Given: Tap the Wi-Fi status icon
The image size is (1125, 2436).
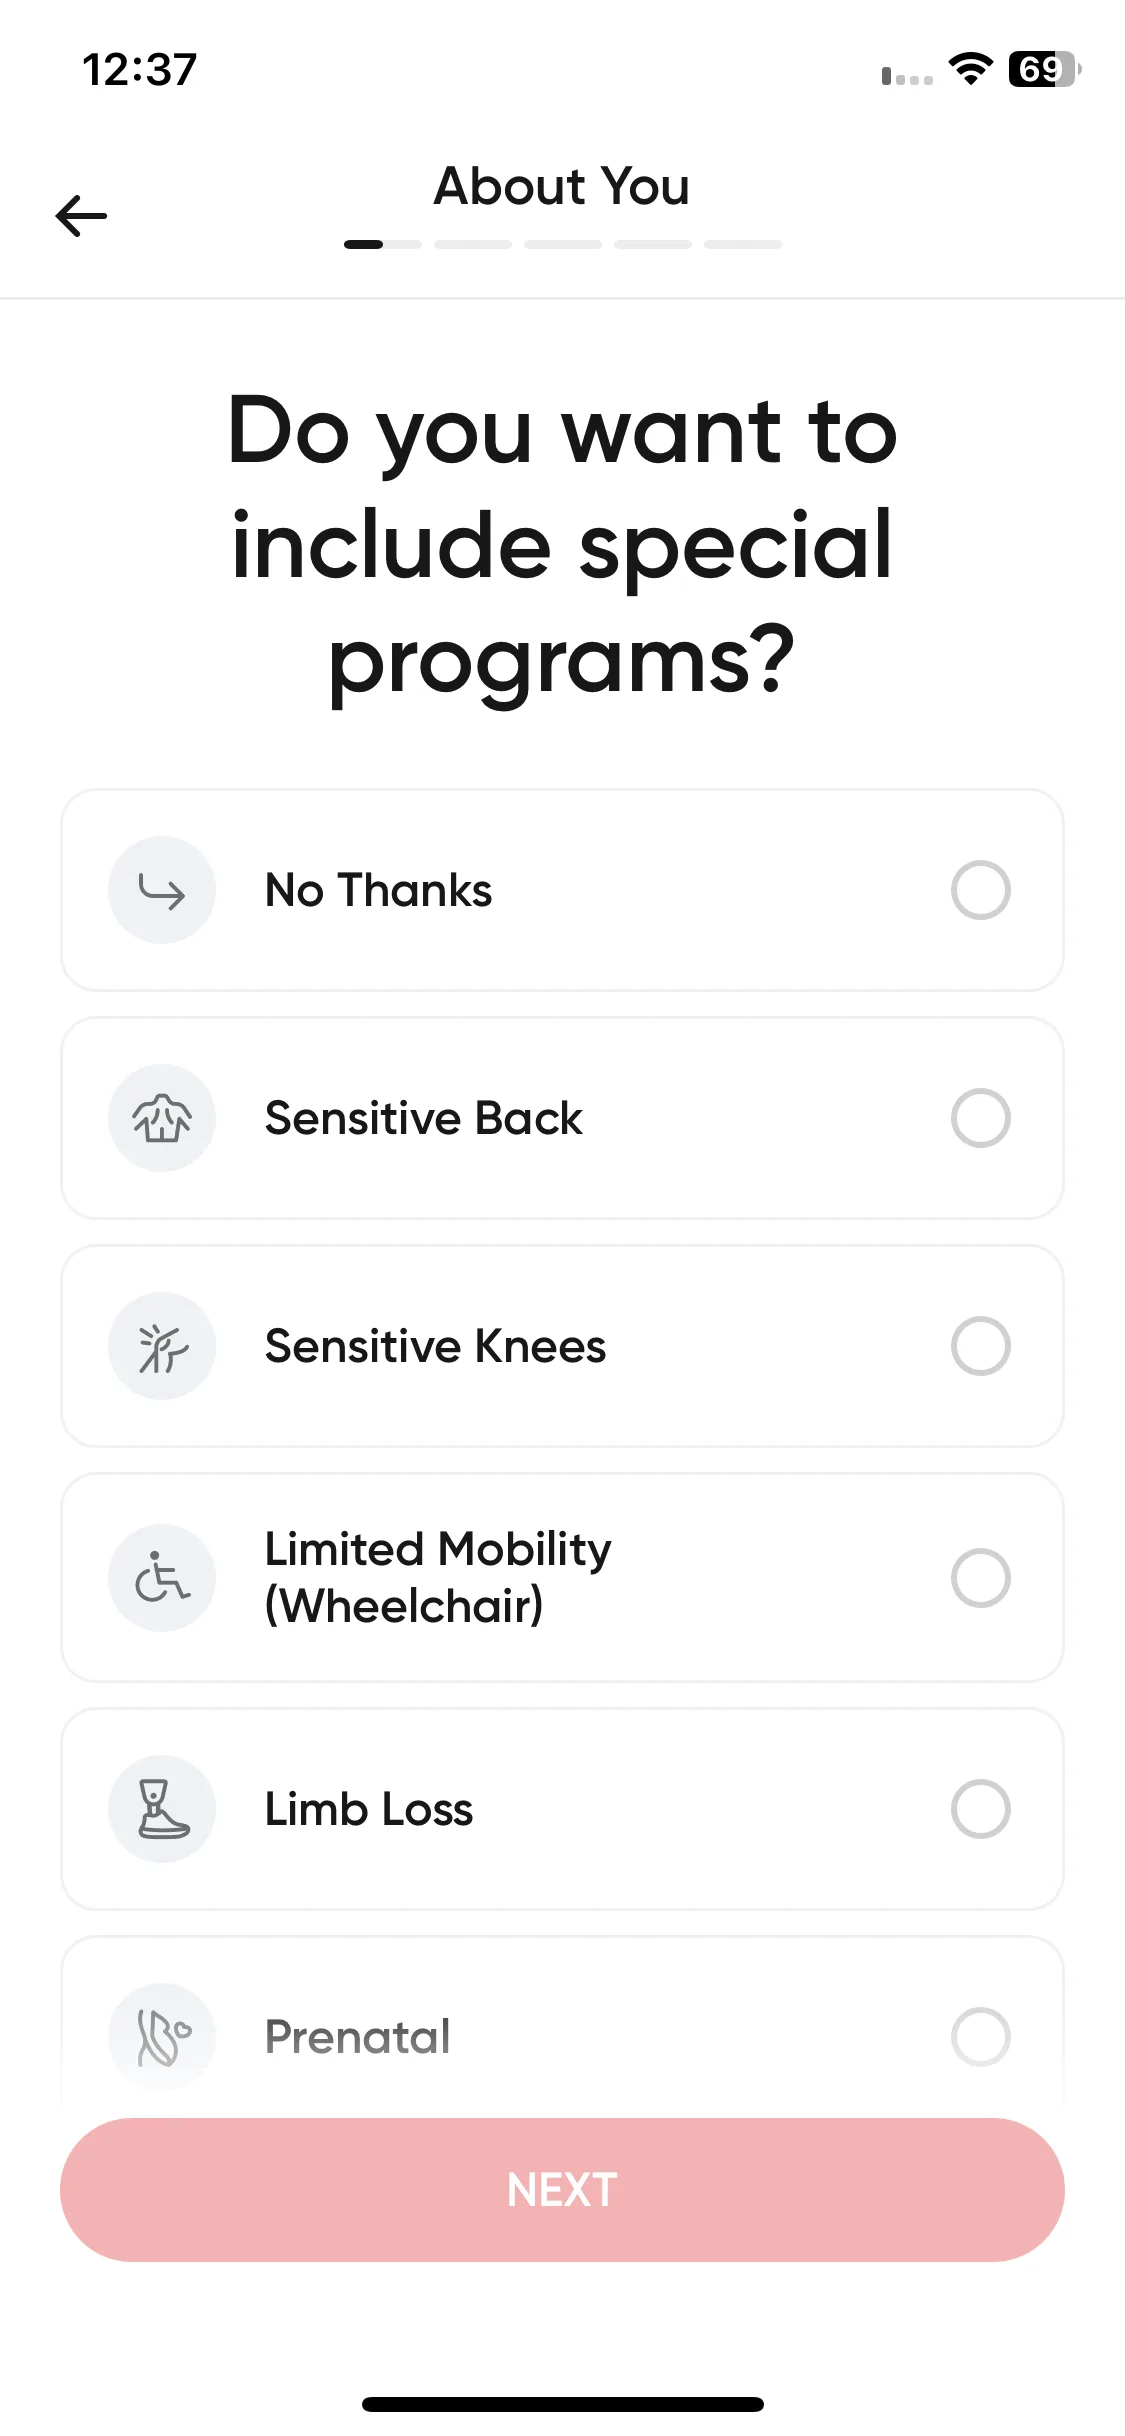Looking at the screenshot, I should pyautogui.click(x=970, y=69).
